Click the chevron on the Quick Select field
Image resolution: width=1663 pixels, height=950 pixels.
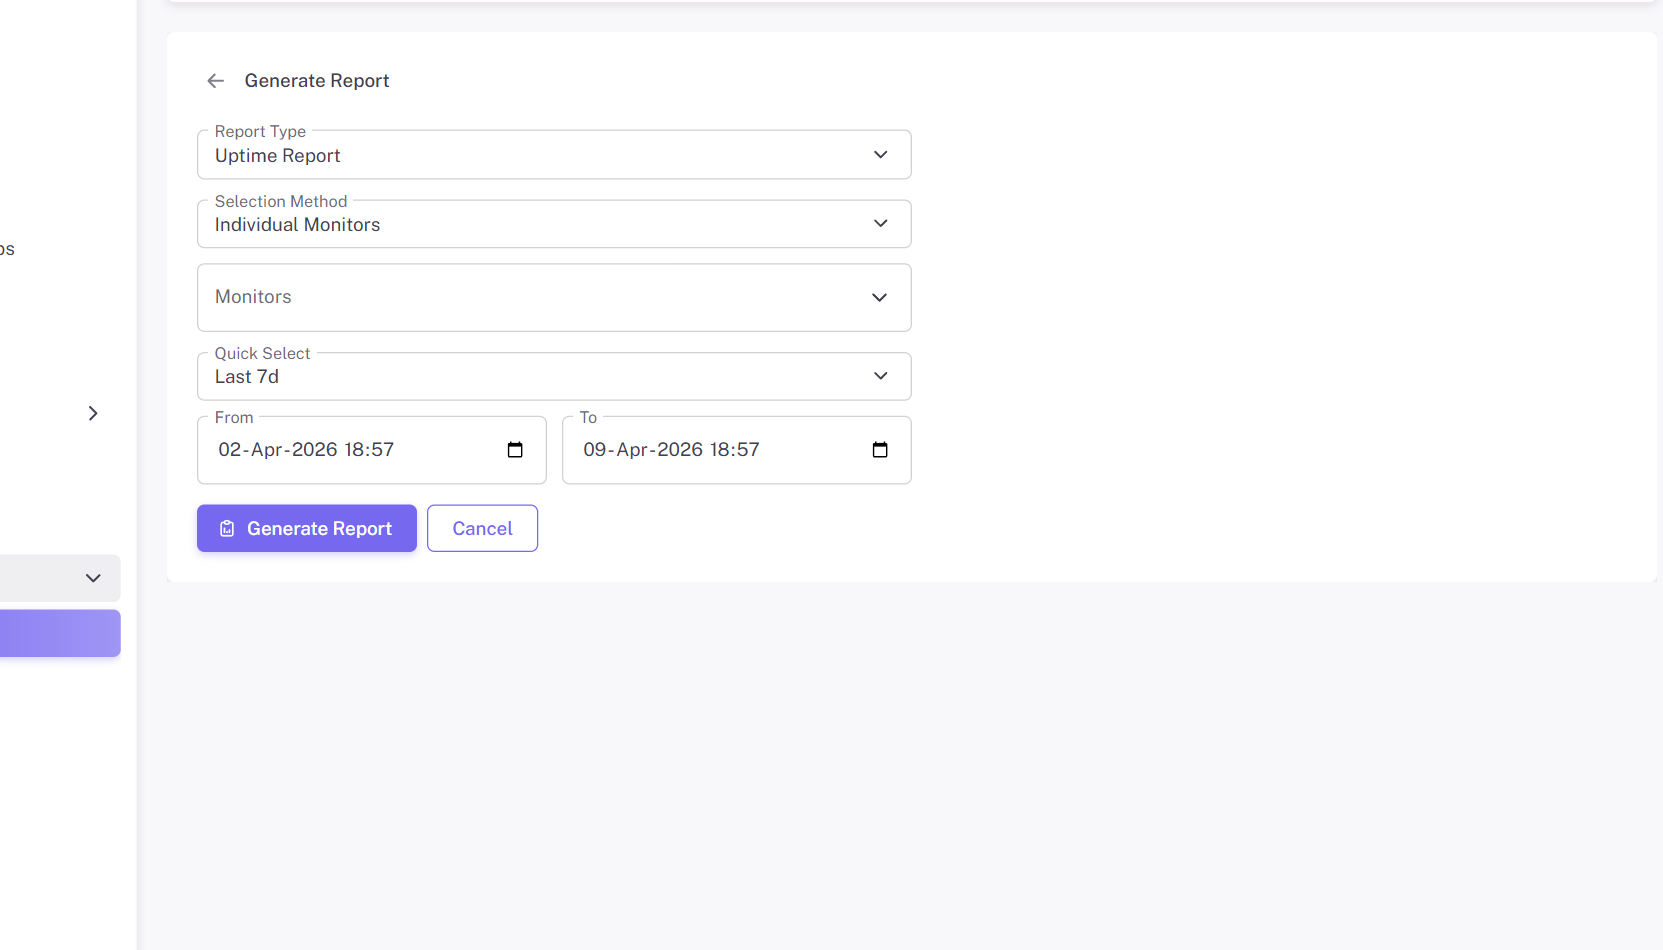881,375
